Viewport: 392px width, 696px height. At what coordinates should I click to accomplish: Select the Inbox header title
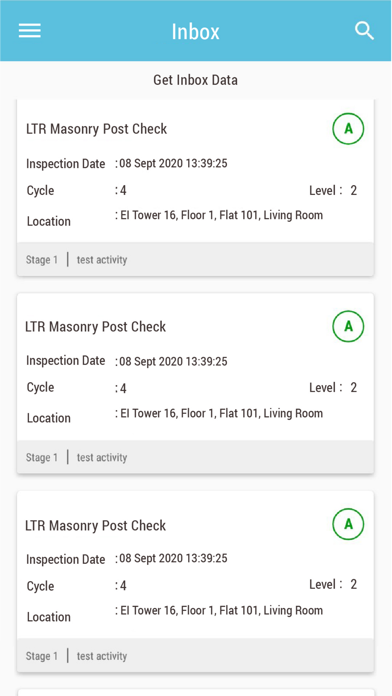(196, 32)
